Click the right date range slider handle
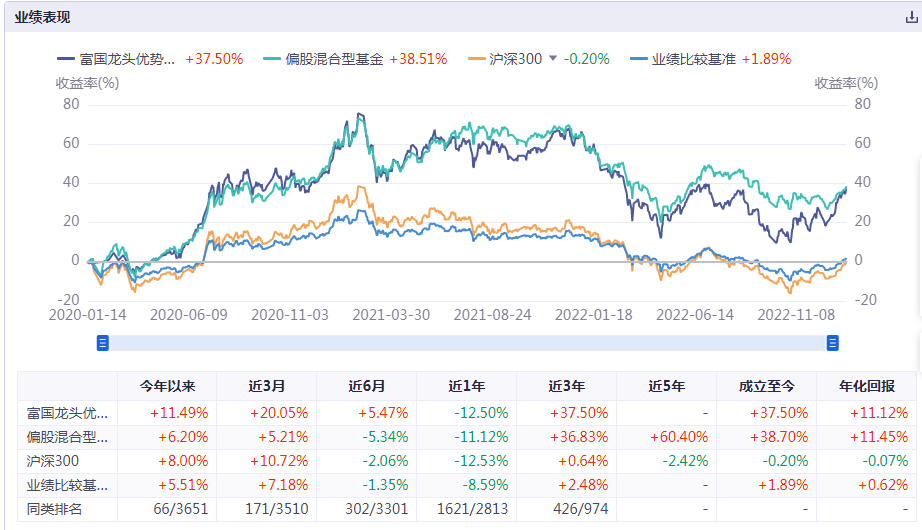This screenshot has width=922, height=530. (832, 343)
